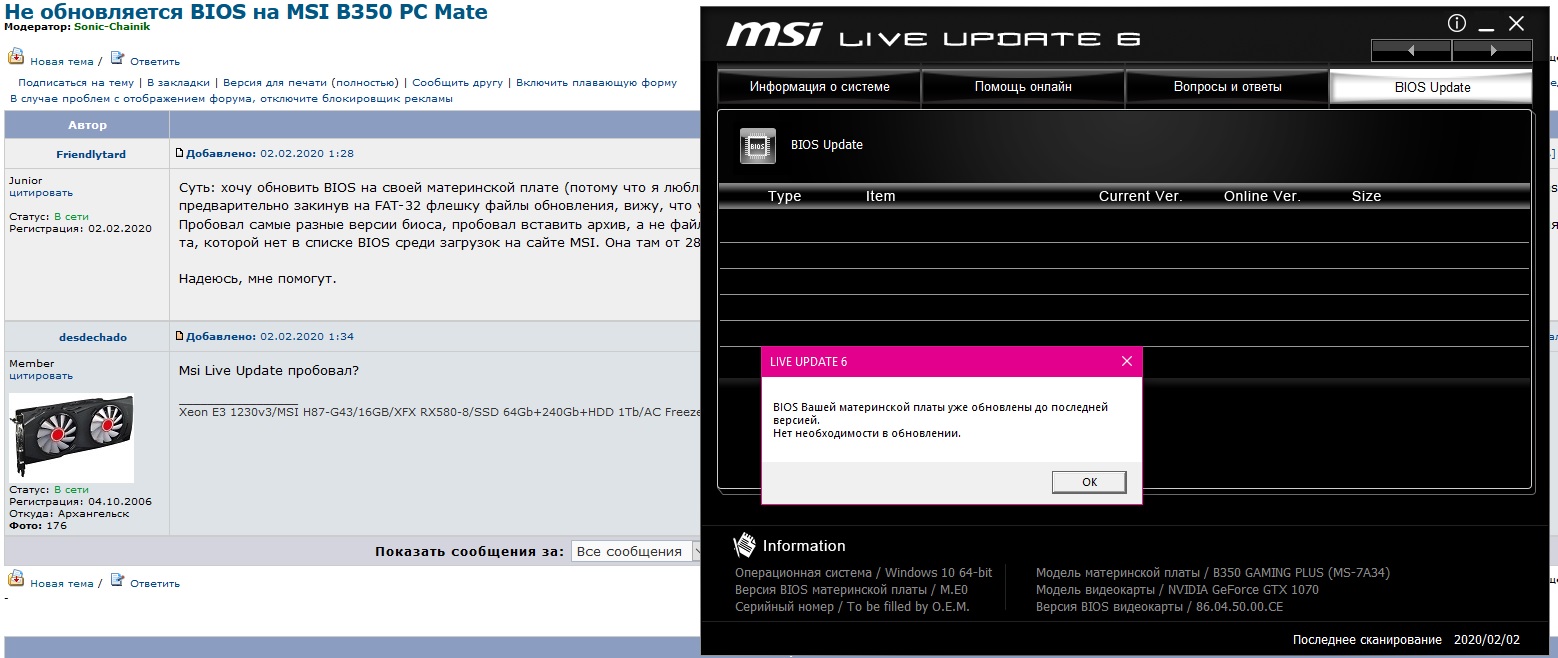The width and height of the screenshot is (1558, 658).
Task: Click post icon next to 02.02.2020 1:34
Action: click(180, 337)
